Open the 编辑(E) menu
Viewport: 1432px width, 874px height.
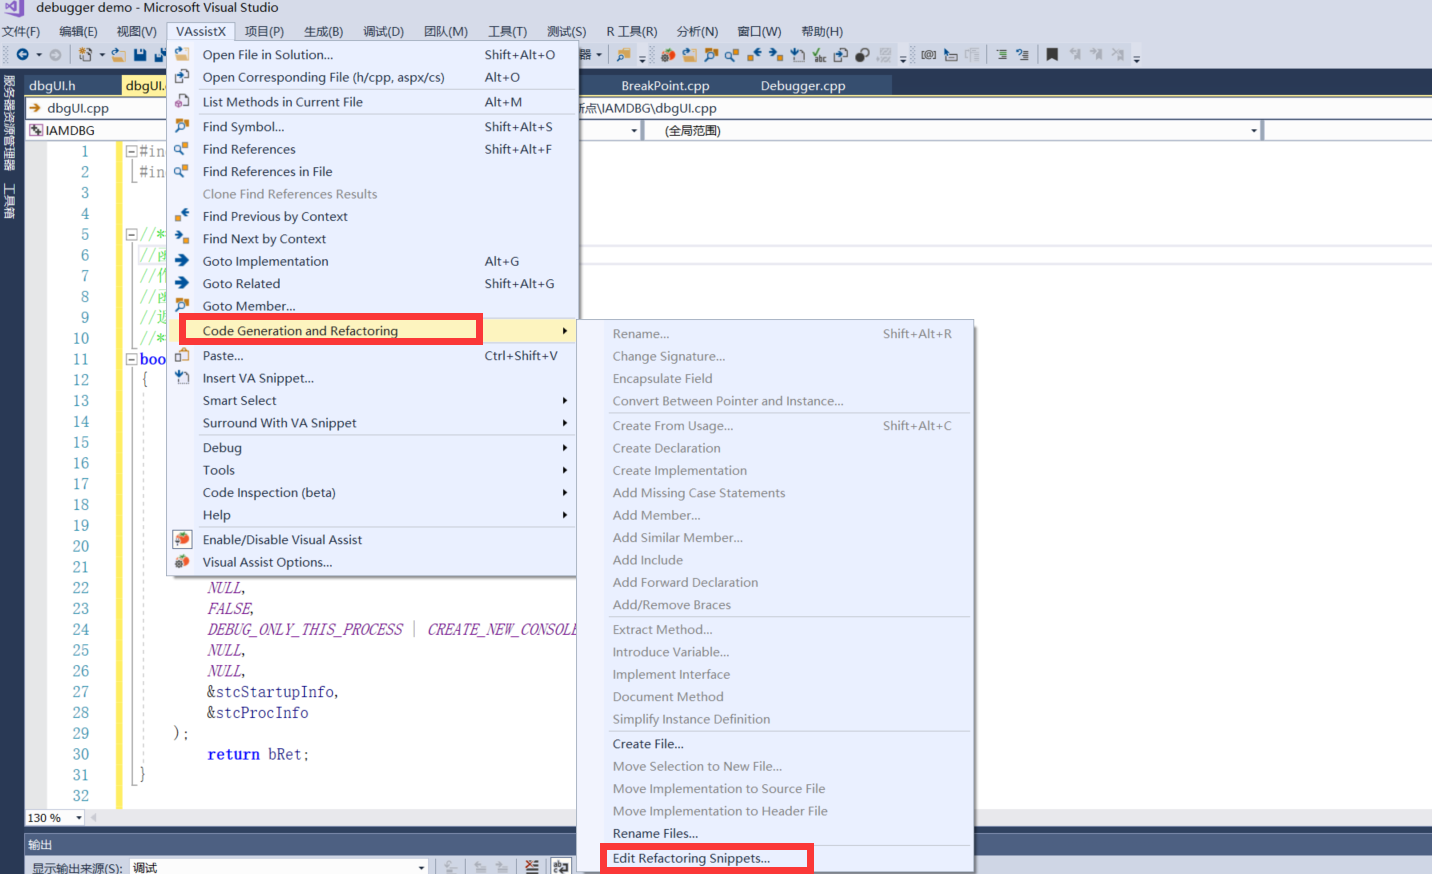78,31
